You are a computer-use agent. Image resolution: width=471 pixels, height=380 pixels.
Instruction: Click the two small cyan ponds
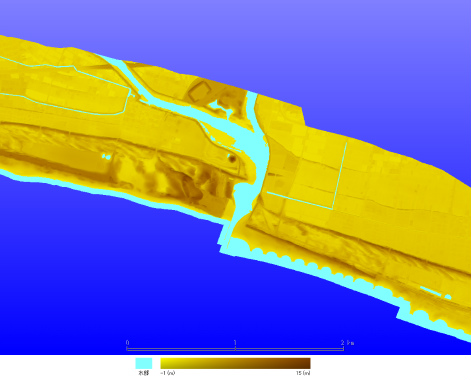click(106, 156)
